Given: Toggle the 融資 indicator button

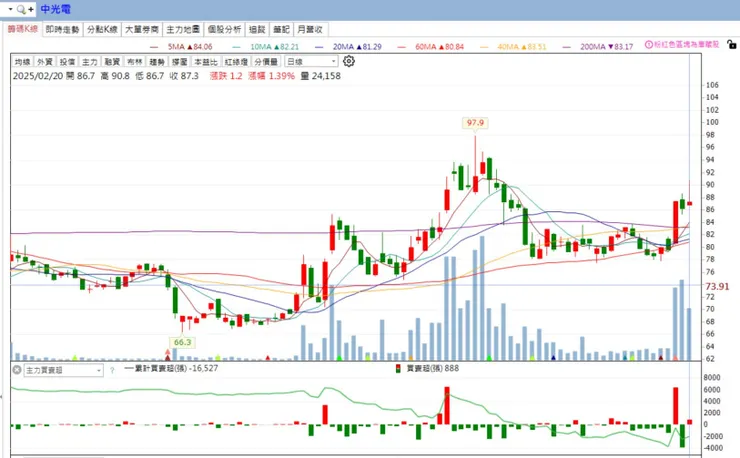Looking at the screenshot, I should tap(112, 62).
